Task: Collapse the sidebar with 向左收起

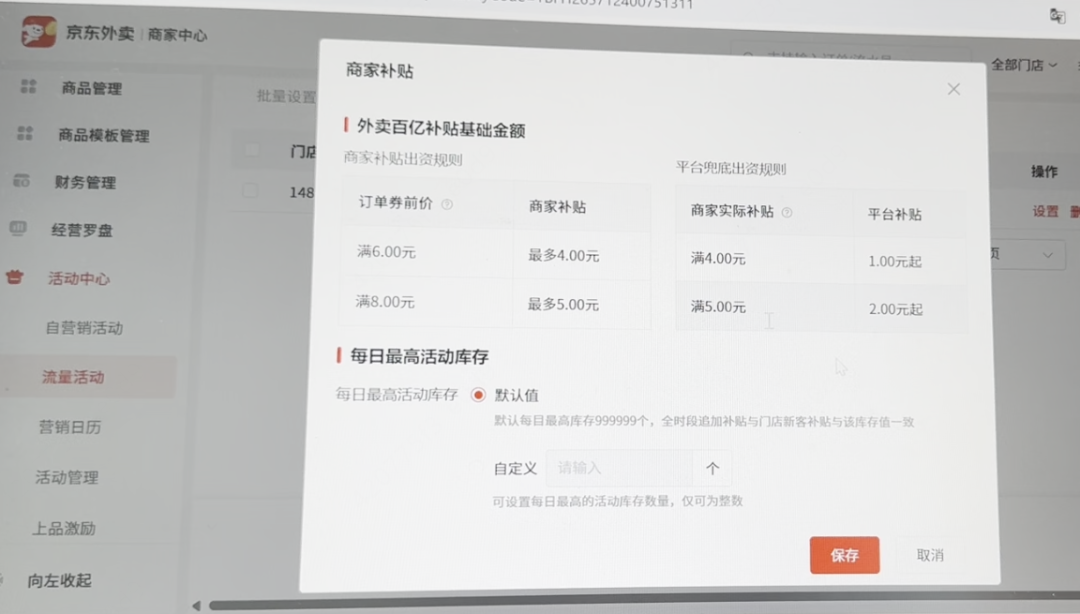Action: (x=59, y=580)
